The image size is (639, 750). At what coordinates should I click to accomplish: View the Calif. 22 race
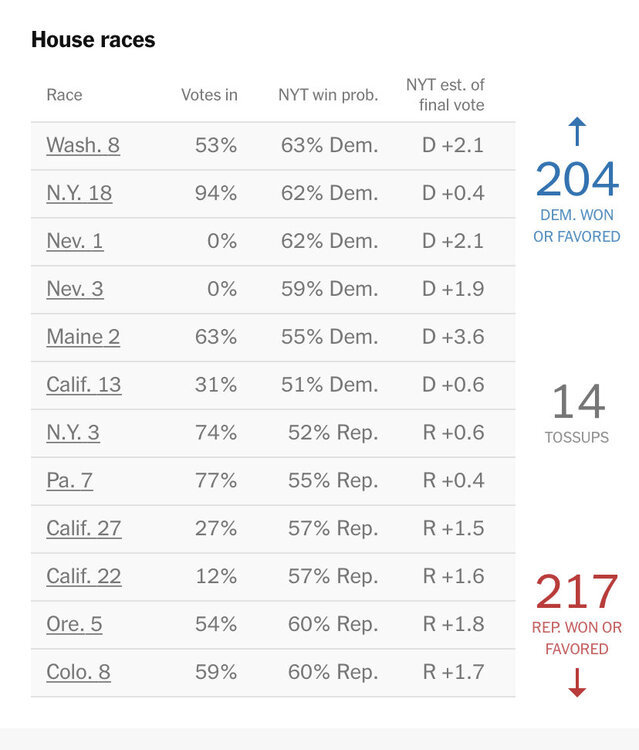[x=84, y=577]
